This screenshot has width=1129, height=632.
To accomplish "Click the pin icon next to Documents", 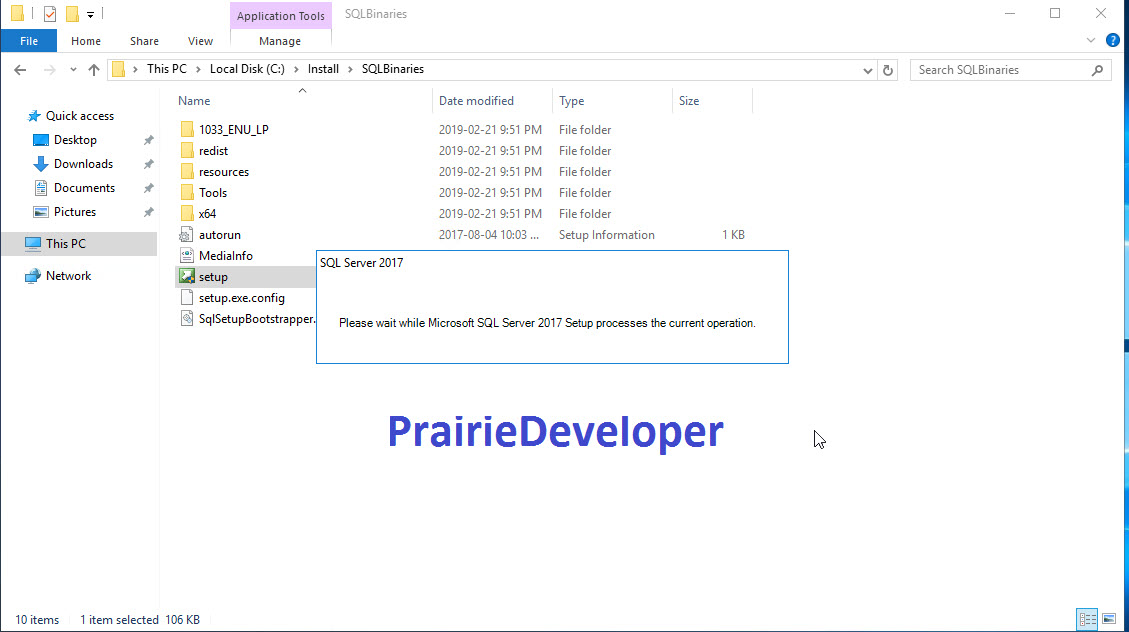I will click(148, 189).
